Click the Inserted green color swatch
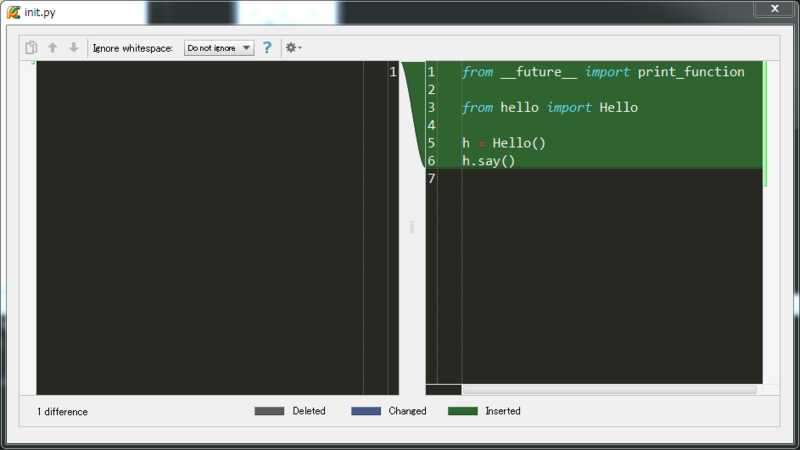This screenshot has width=800, height=450. tap(463, 411)
